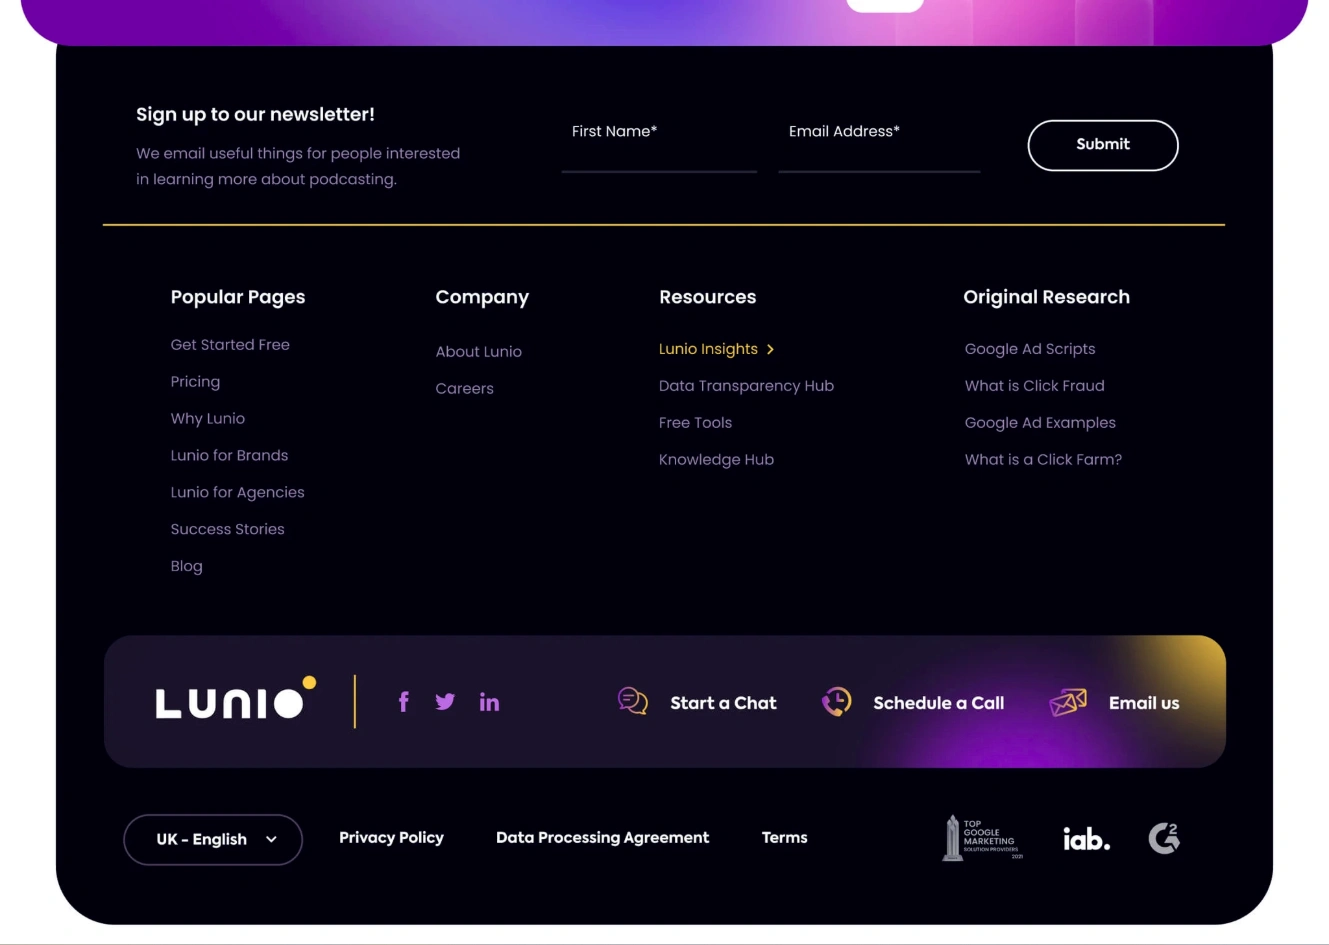The width and height of the screenshot is (1329, 945).
Task: Open the Privacy Policy page
Action: pyautogui.click(x=391, y=838)
